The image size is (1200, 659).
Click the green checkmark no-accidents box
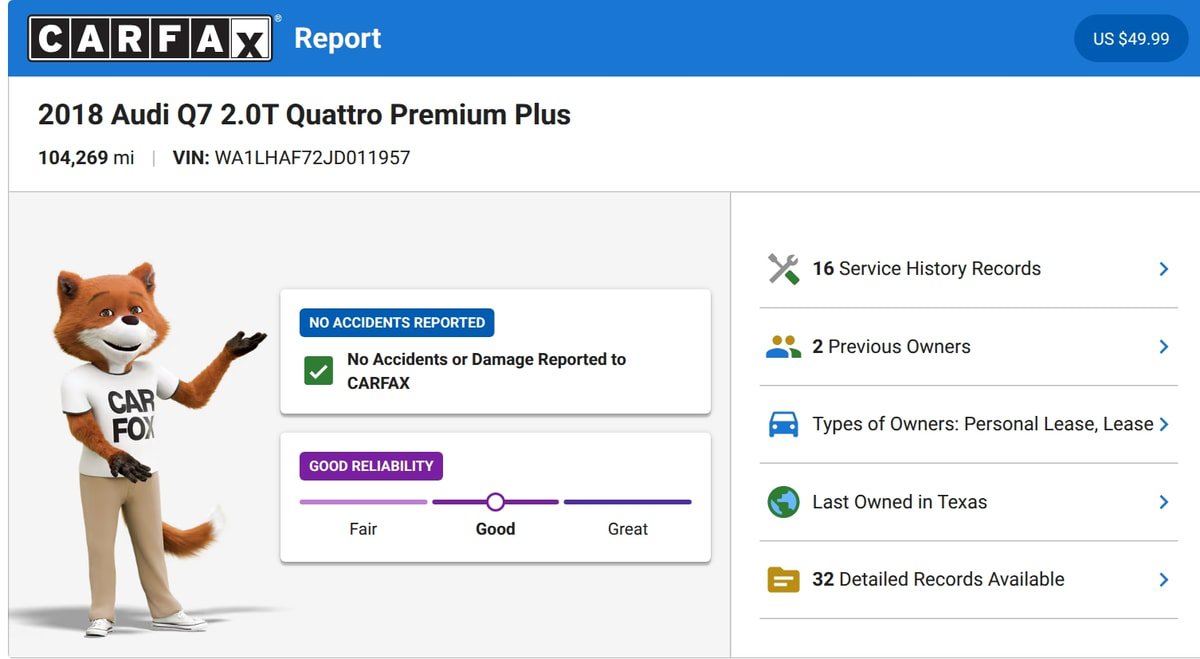(x=318, y=371)
